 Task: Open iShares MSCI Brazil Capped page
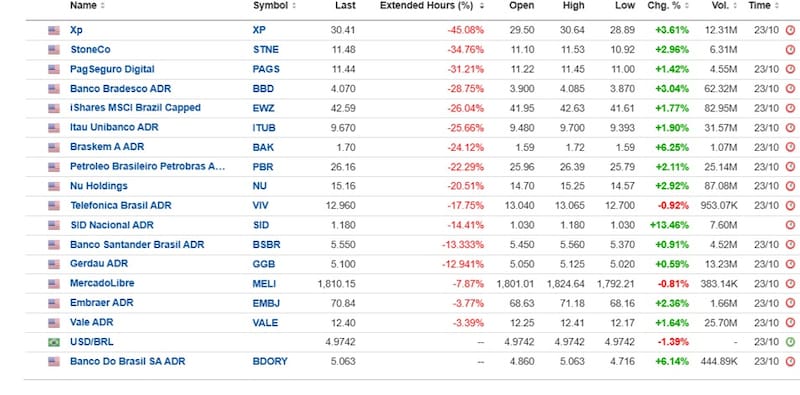(135, 108)
